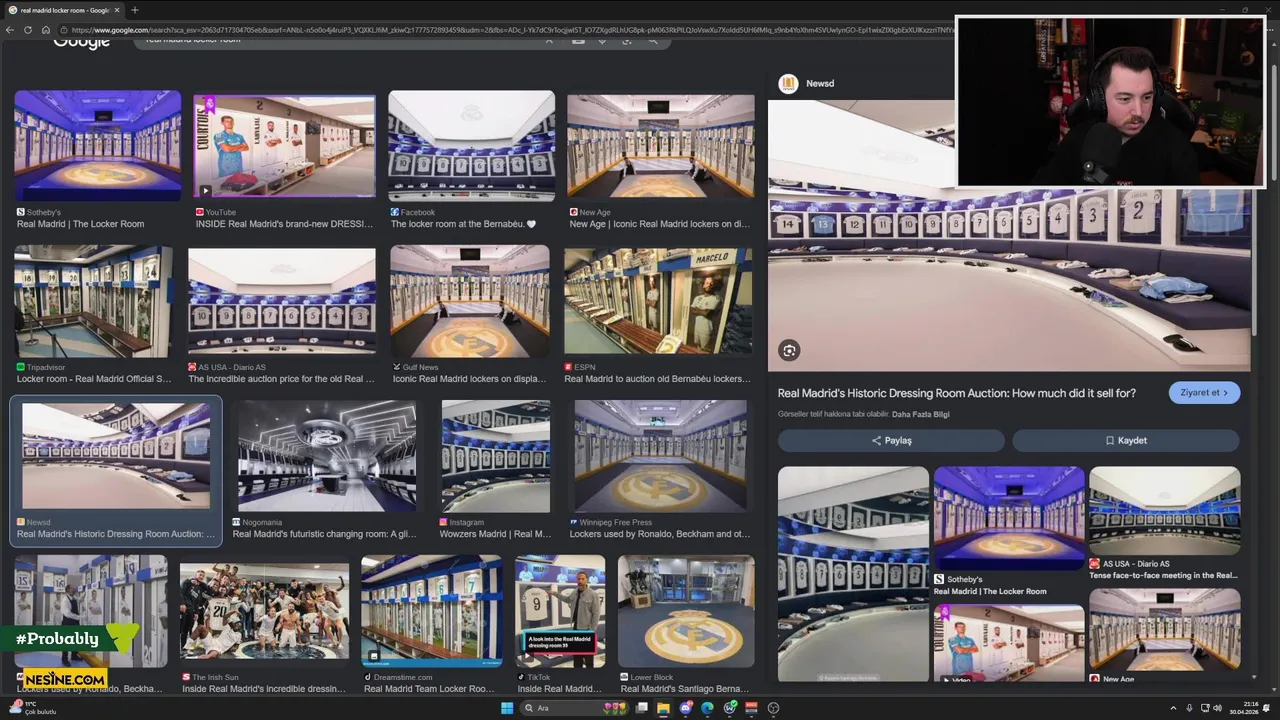
Task: Open the YouTube 'INSIDE Real Madrid's brand-new' thumbnail
Action: [285, 146]
